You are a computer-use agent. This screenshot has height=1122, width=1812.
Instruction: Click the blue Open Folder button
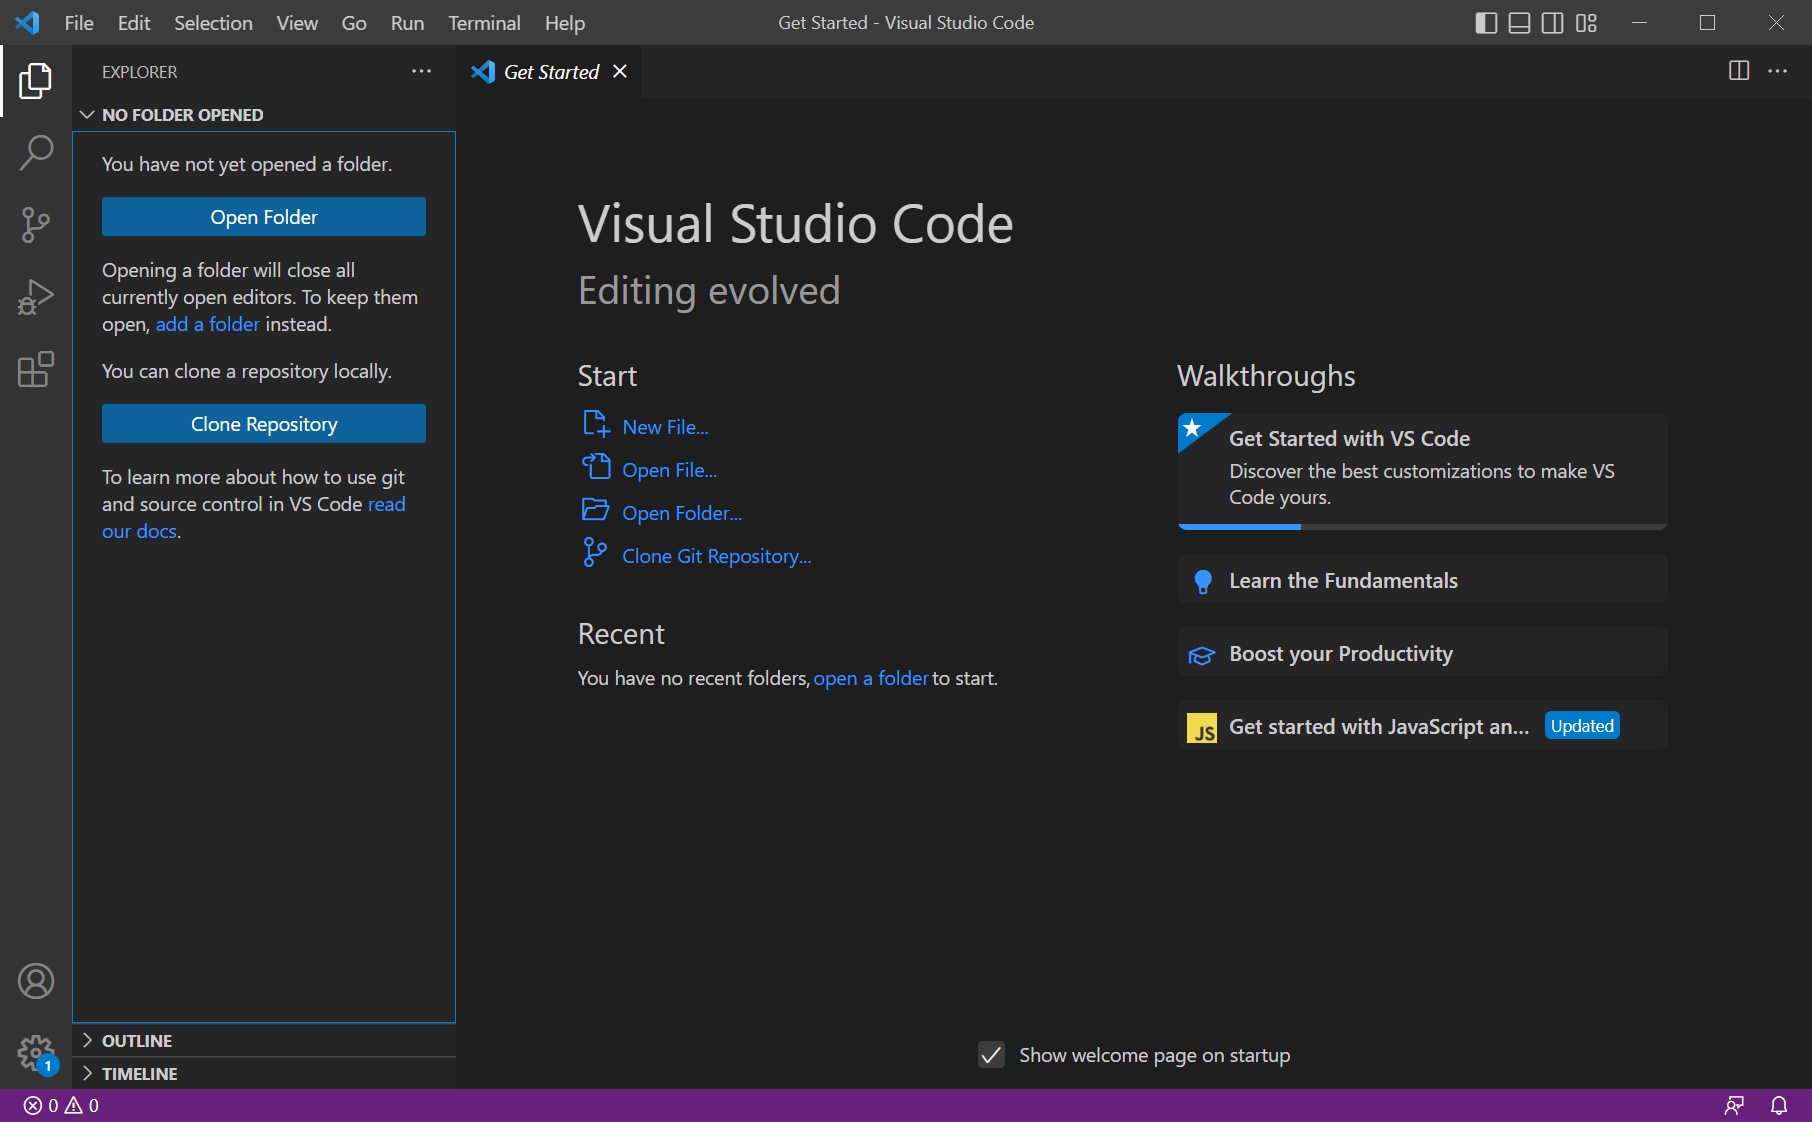[x=264, y=217]
